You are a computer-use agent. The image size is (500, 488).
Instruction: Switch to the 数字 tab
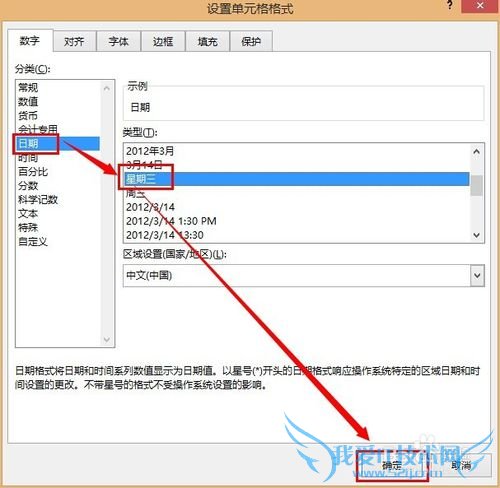[x=30, y=41]
